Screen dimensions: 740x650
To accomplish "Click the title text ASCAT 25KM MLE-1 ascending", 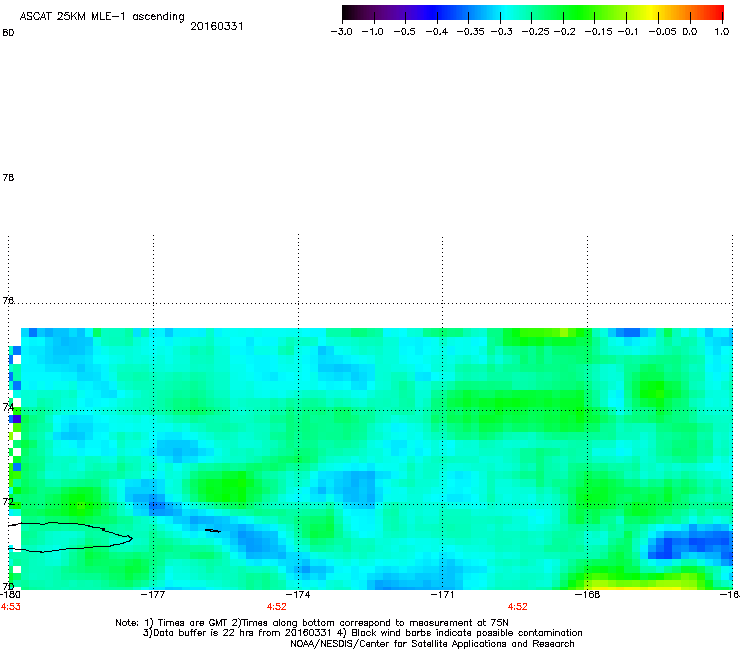I will coord(102,17).
